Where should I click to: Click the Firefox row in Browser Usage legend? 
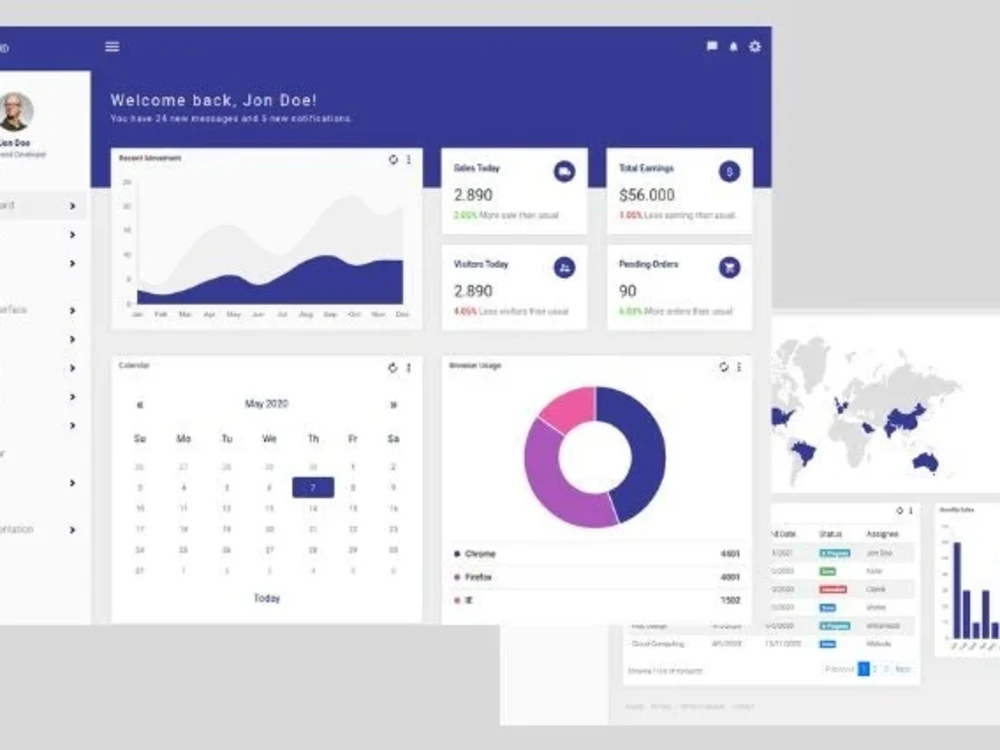(x=596, y=577)
